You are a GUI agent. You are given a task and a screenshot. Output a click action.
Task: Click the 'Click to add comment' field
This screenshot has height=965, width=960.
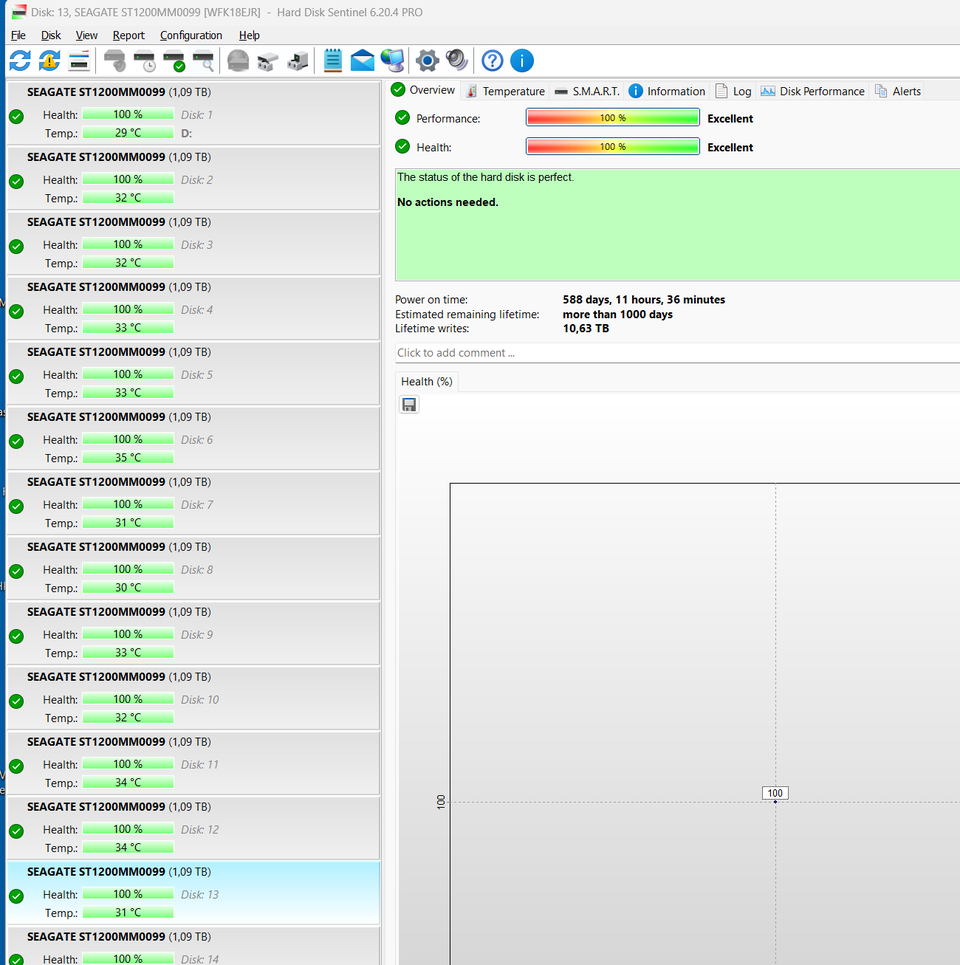pyautogui.click(x=677, y=353)
